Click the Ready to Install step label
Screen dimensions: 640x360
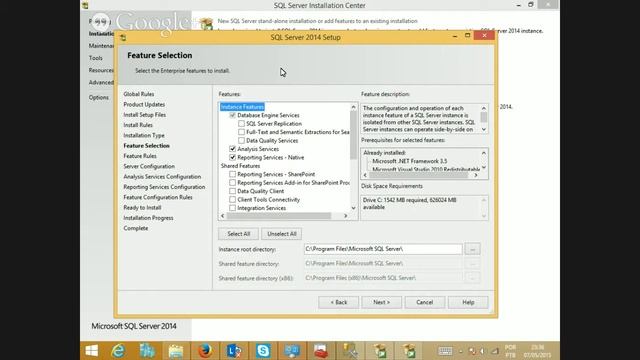pos(142,208)
